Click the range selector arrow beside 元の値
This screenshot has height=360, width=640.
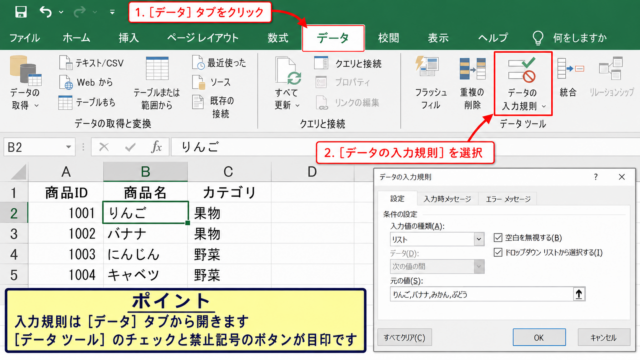pyautogui.click(x=579, y=294)
